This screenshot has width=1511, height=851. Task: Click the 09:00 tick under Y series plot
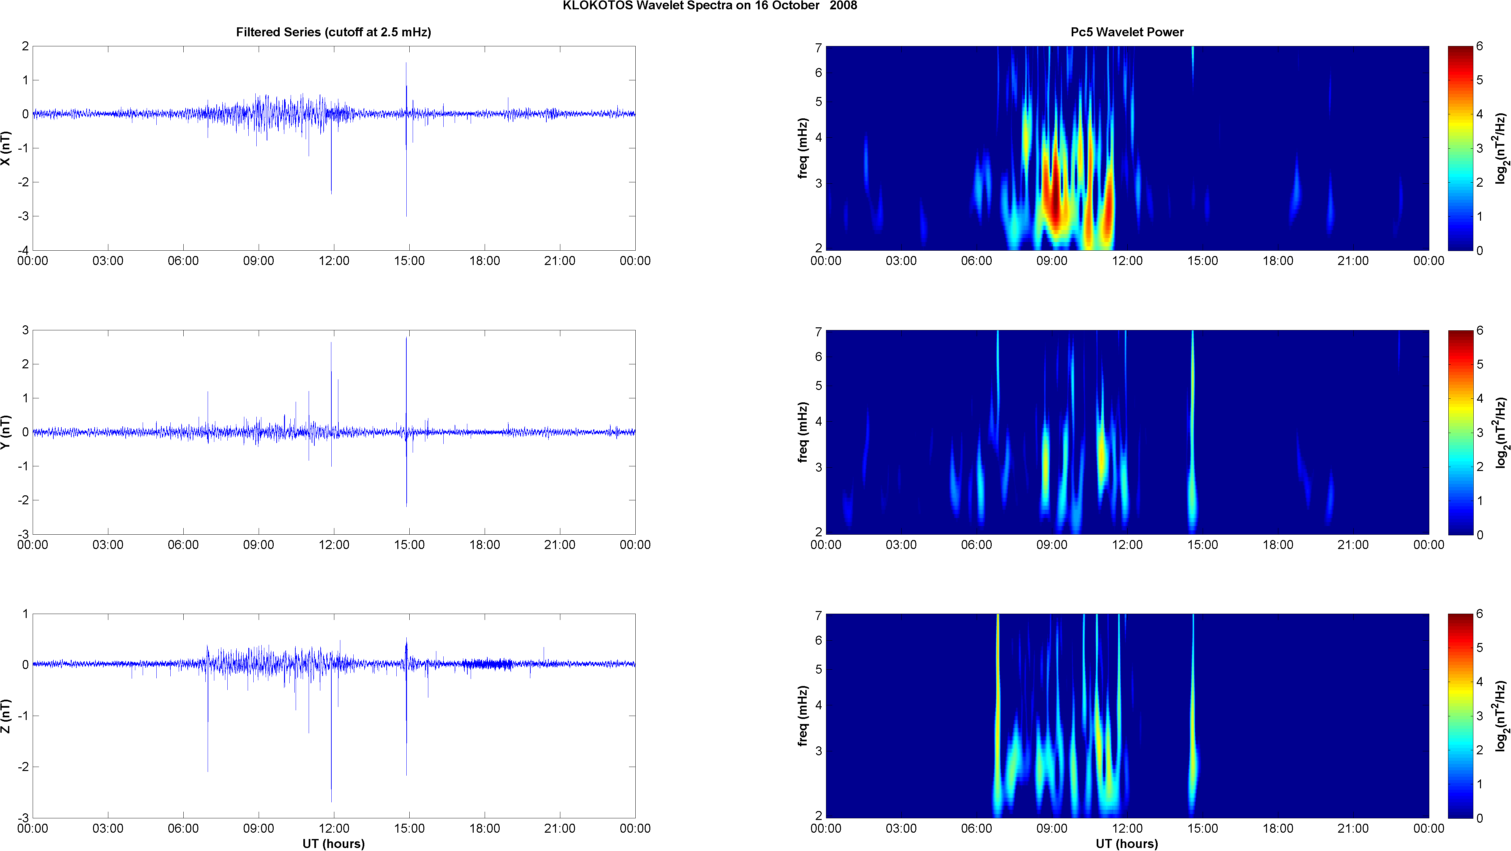point(259,545)
